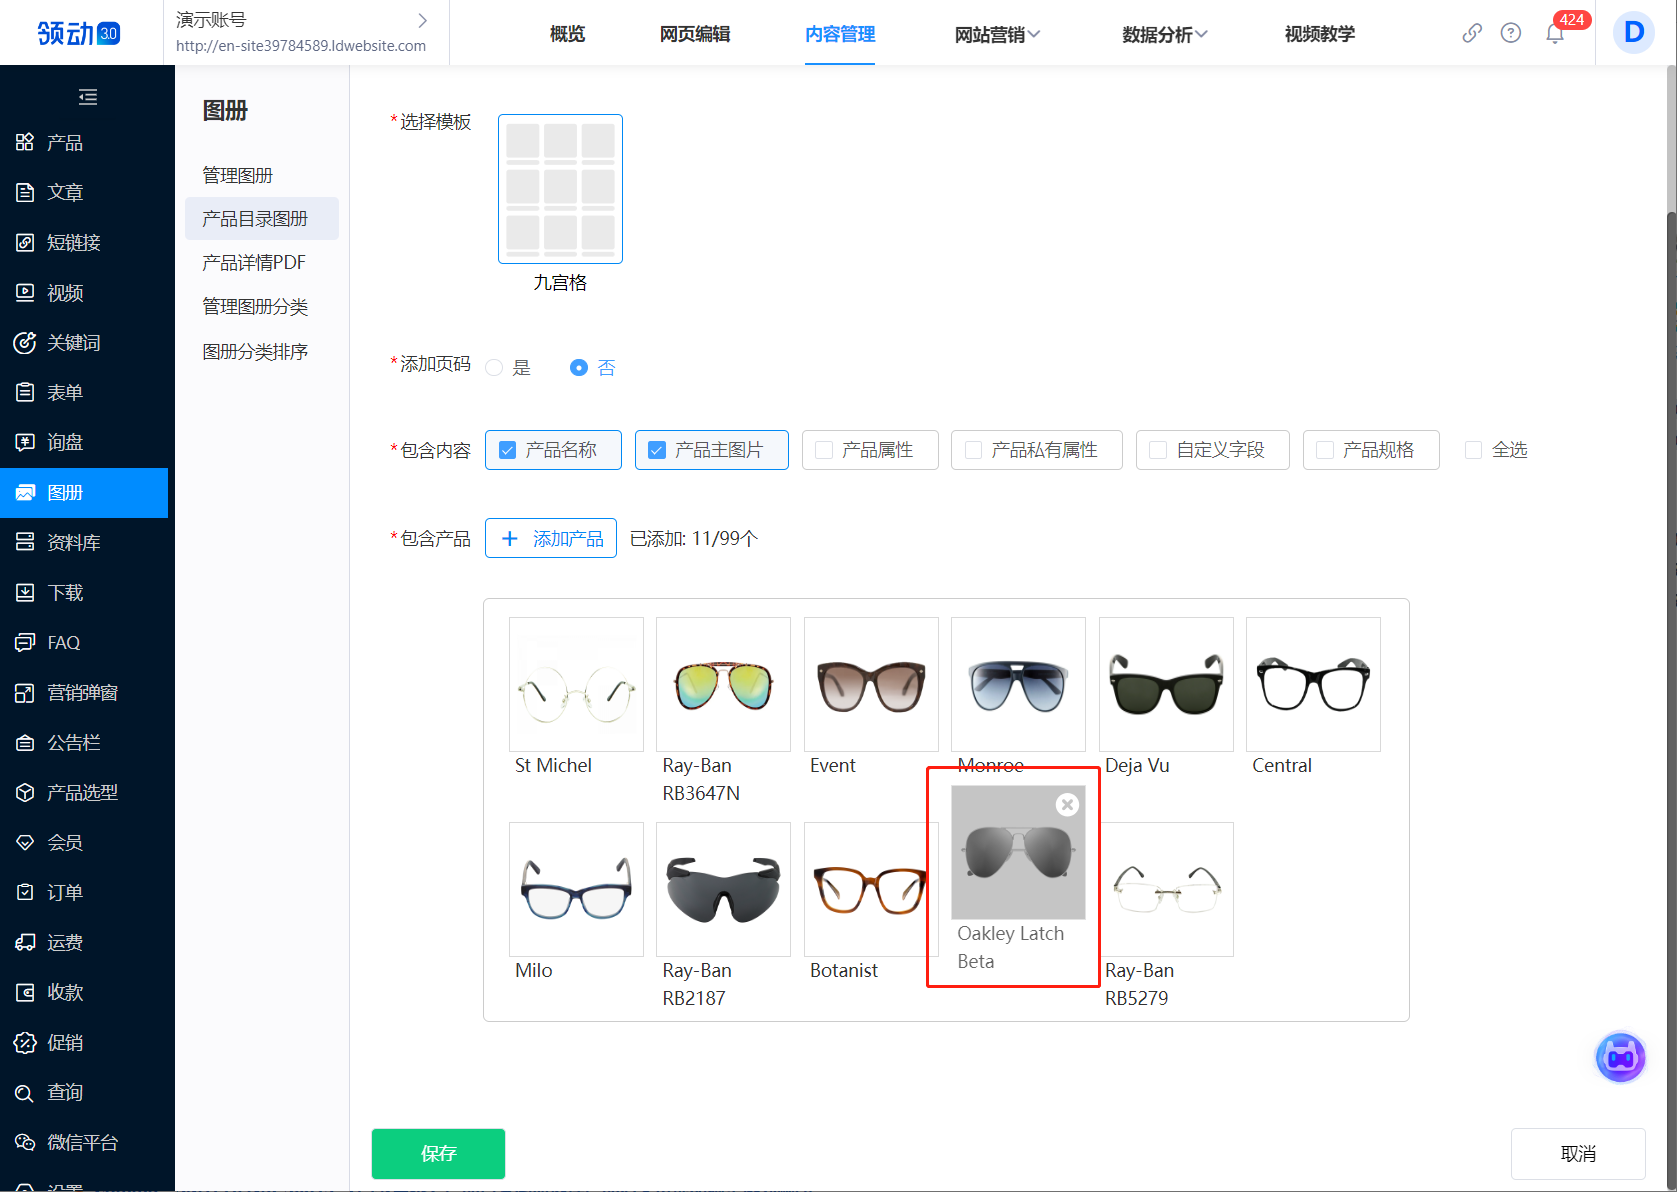Expand the 网站营销 dropdown menu
Screen dimensions: 1677x1192
point(997,35)
